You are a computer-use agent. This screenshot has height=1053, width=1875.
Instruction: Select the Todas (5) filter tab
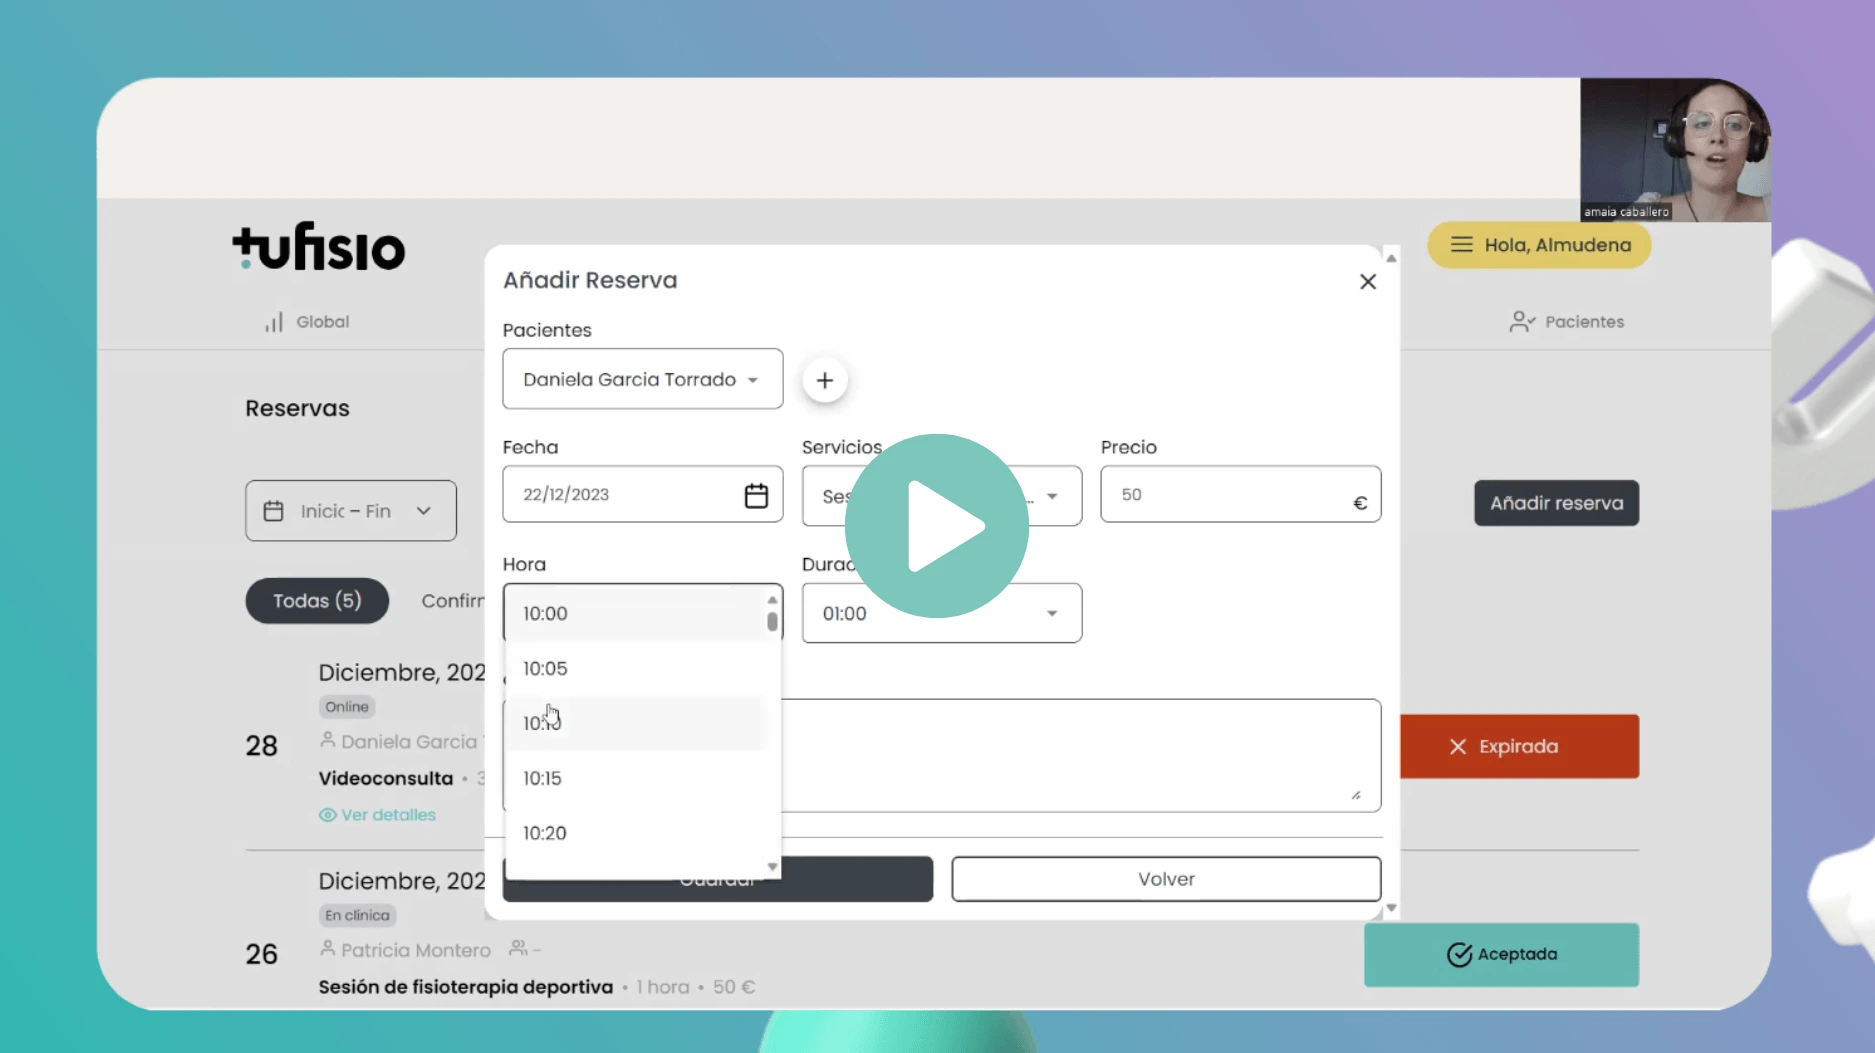pyautogui.click(x=317, y=601)
